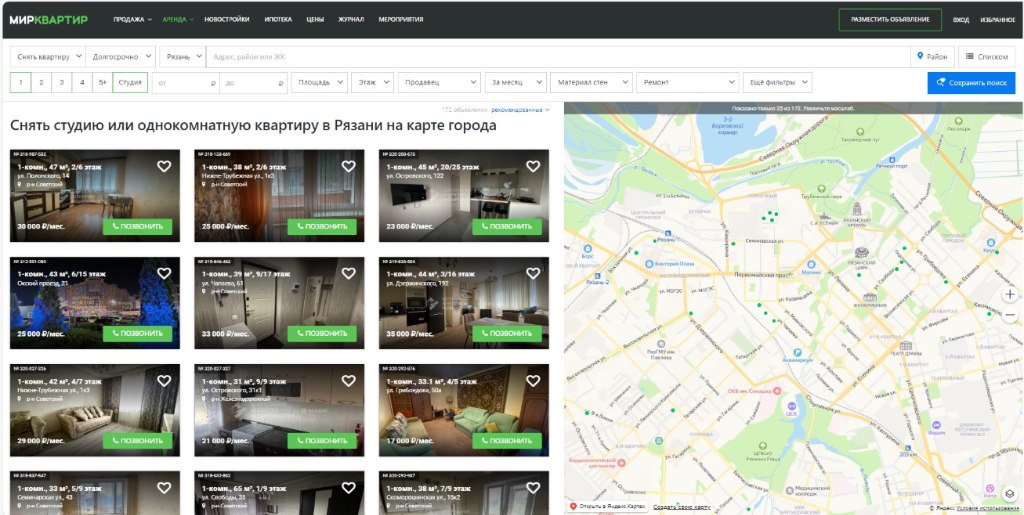
Task: Click the Вход link
Action: 961,20
